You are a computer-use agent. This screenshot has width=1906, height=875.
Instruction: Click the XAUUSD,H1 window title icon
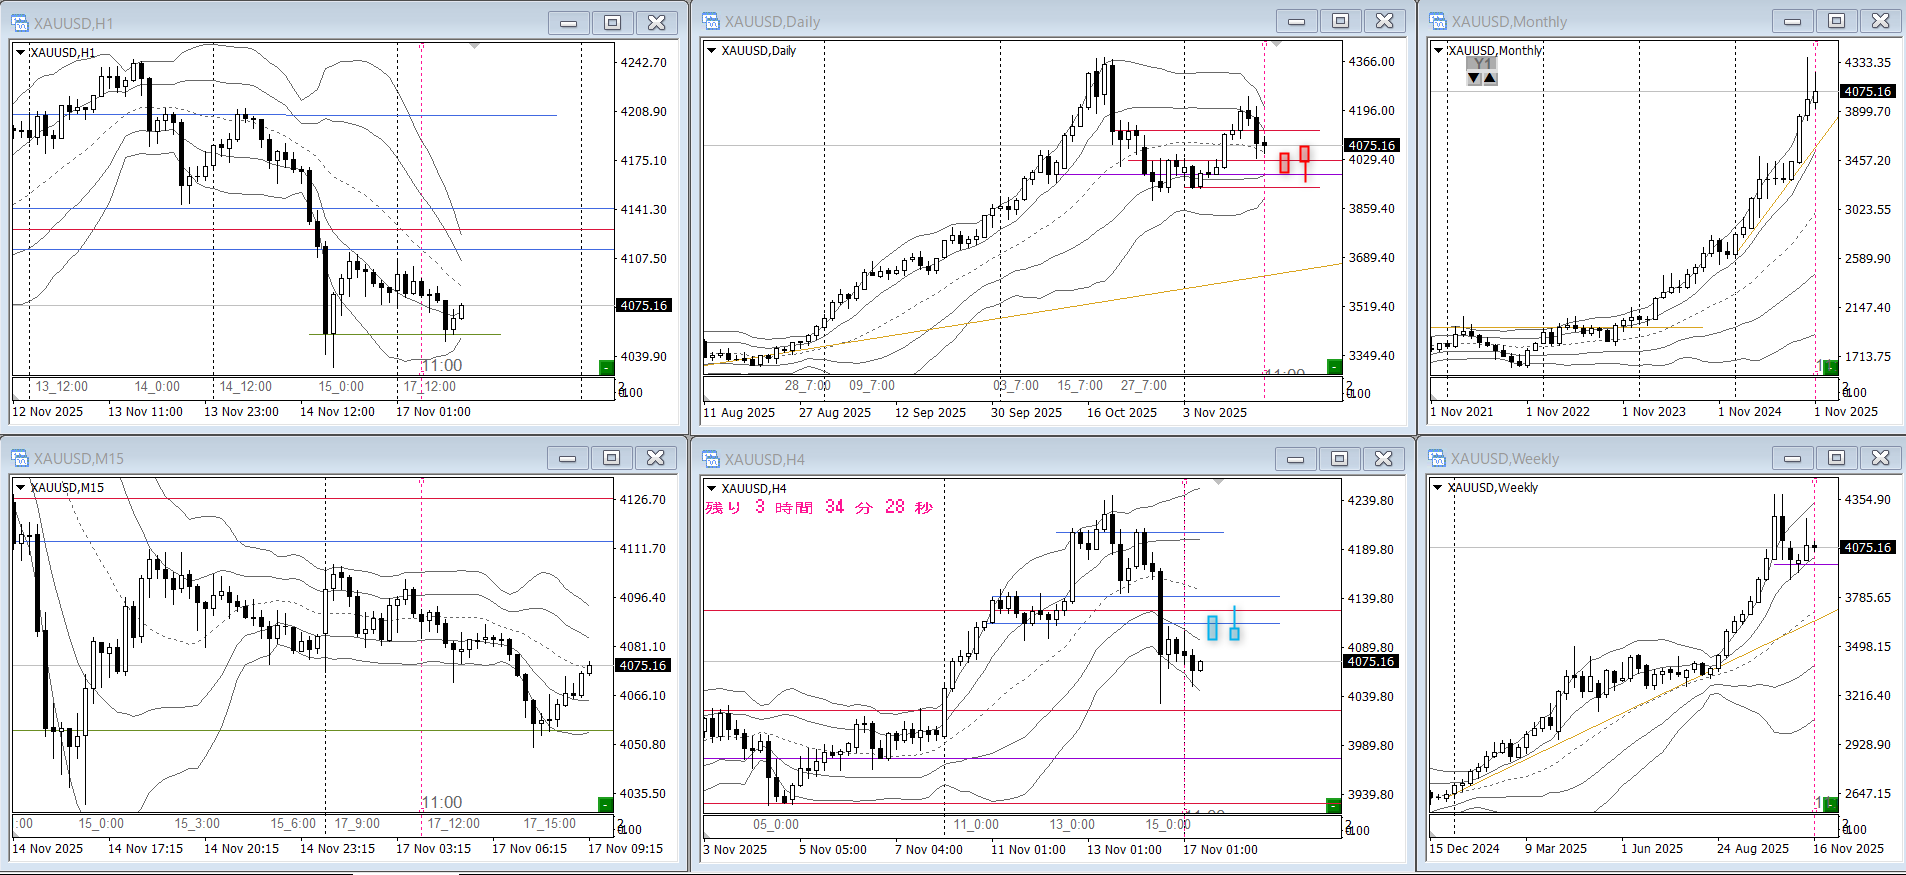click(x=20, y=22)
